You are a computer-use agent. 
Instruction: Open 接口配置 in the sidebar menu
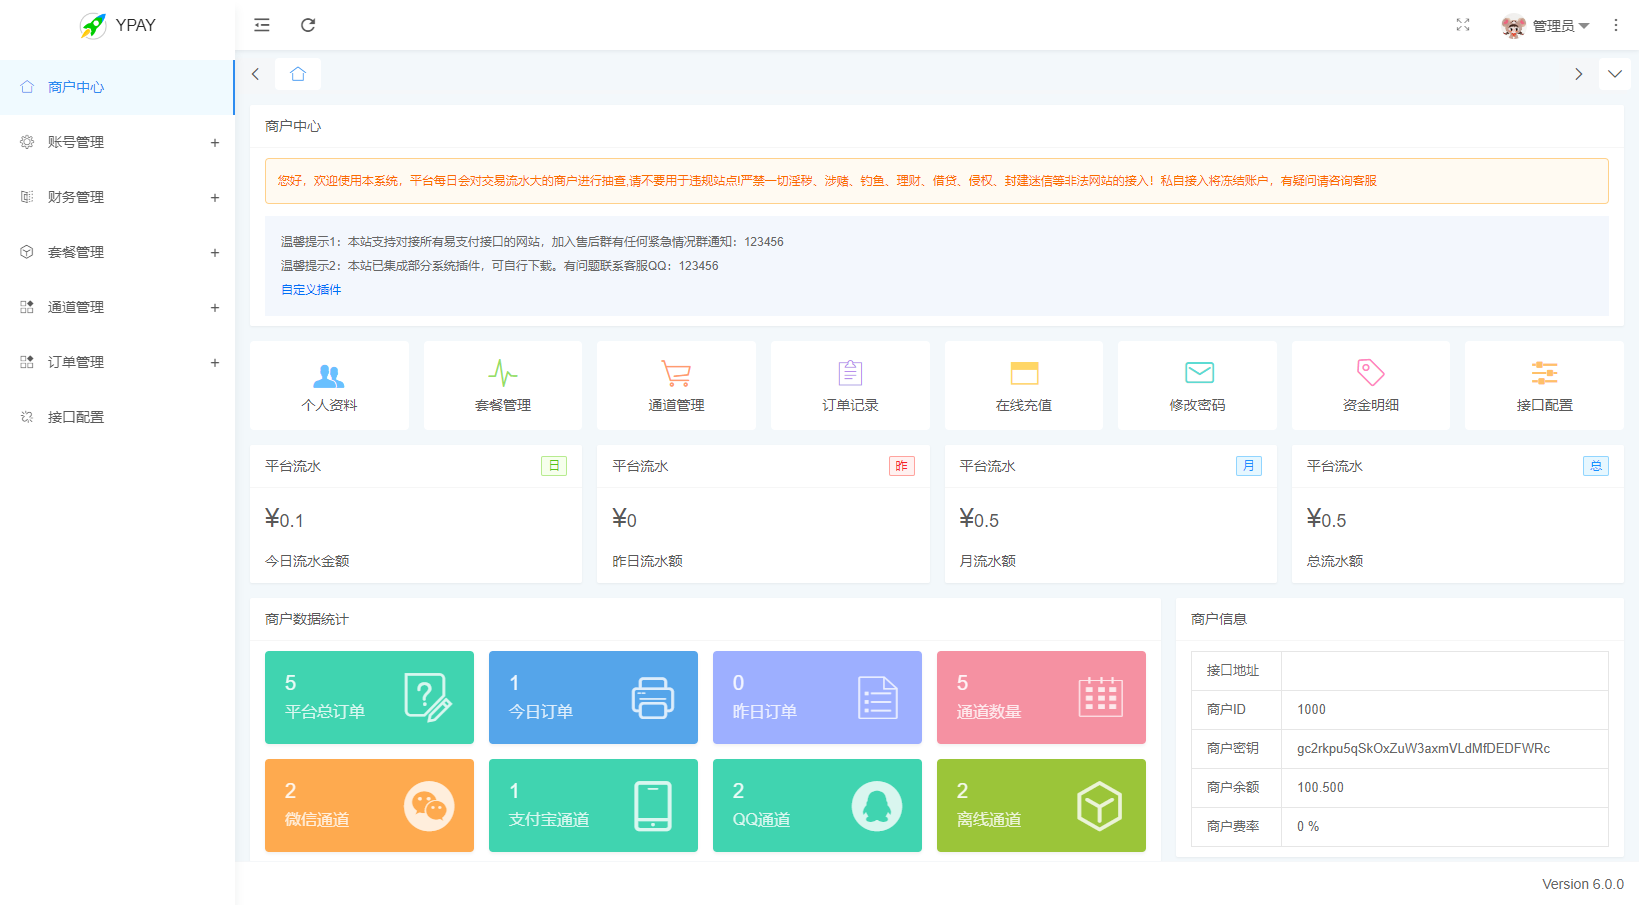(x=76, y=417)
